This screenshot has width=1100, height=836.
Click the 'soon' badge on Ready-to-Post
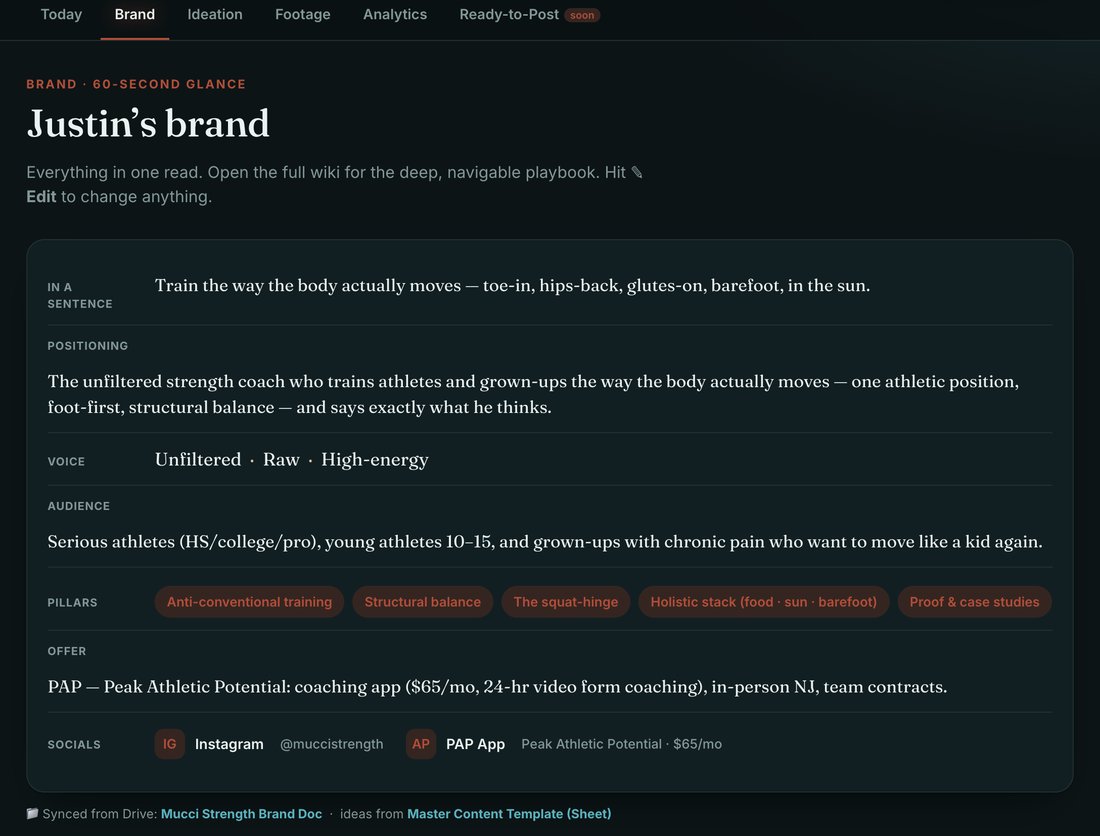(582, 15)
